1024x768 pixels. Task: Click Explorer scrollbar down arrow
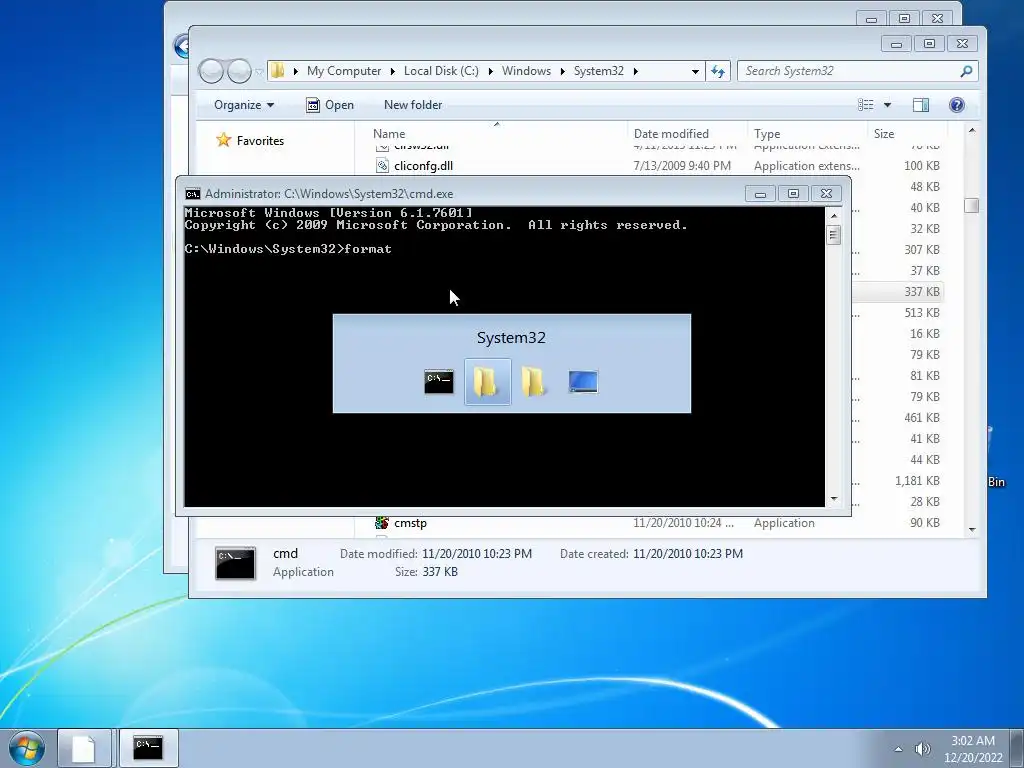pyautogui.click(x=972, y=530)
